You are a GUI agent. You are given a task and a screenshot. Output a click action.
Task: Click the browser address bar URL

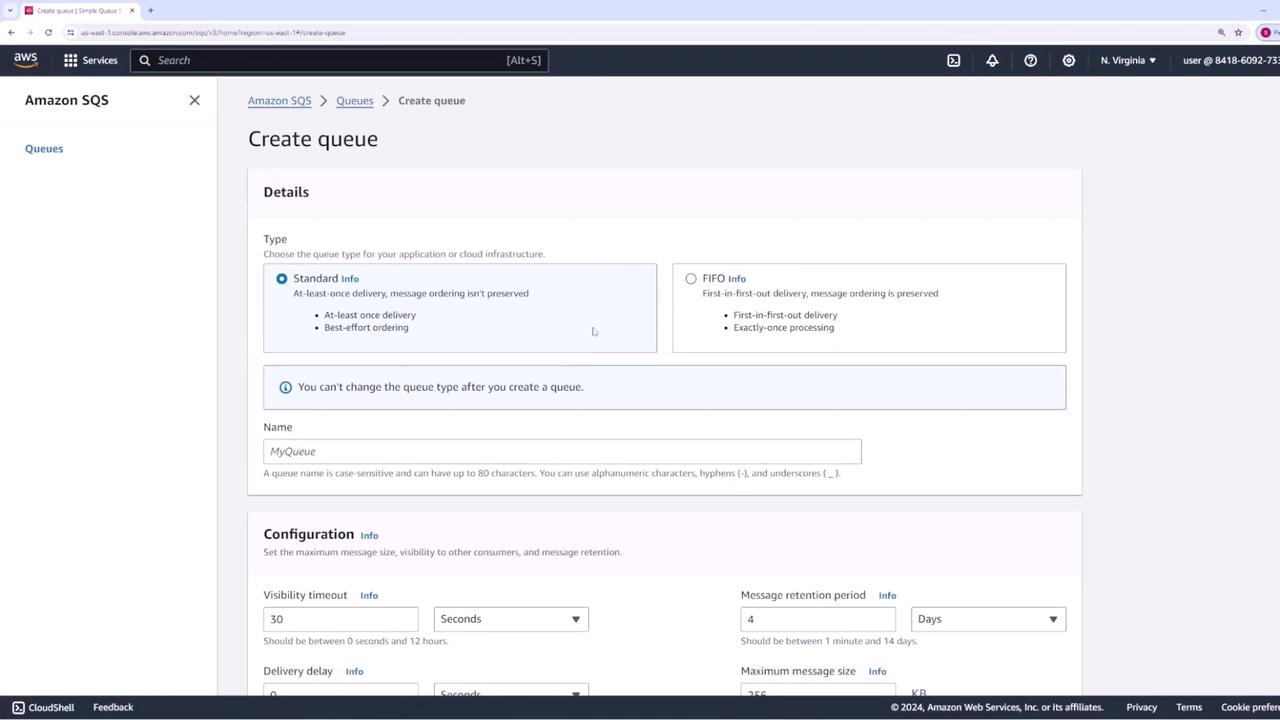coord(213,32)
